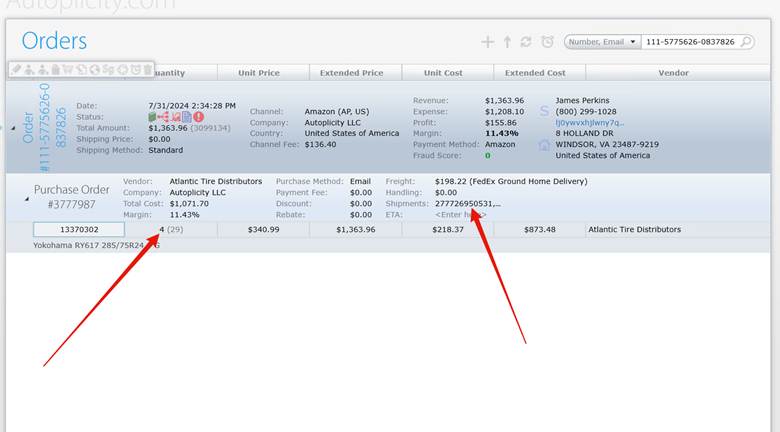Click the blue document status icon
The width and height of the screenshot is (780, 432).
[187, 117]
